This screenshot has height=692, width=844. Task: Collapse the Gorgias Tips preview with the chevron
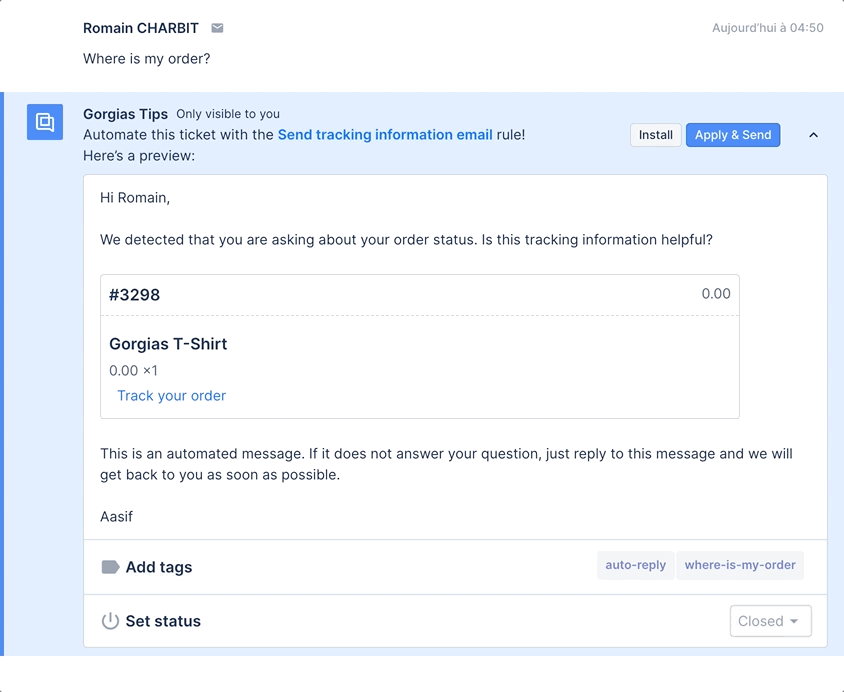coord(813,135)
